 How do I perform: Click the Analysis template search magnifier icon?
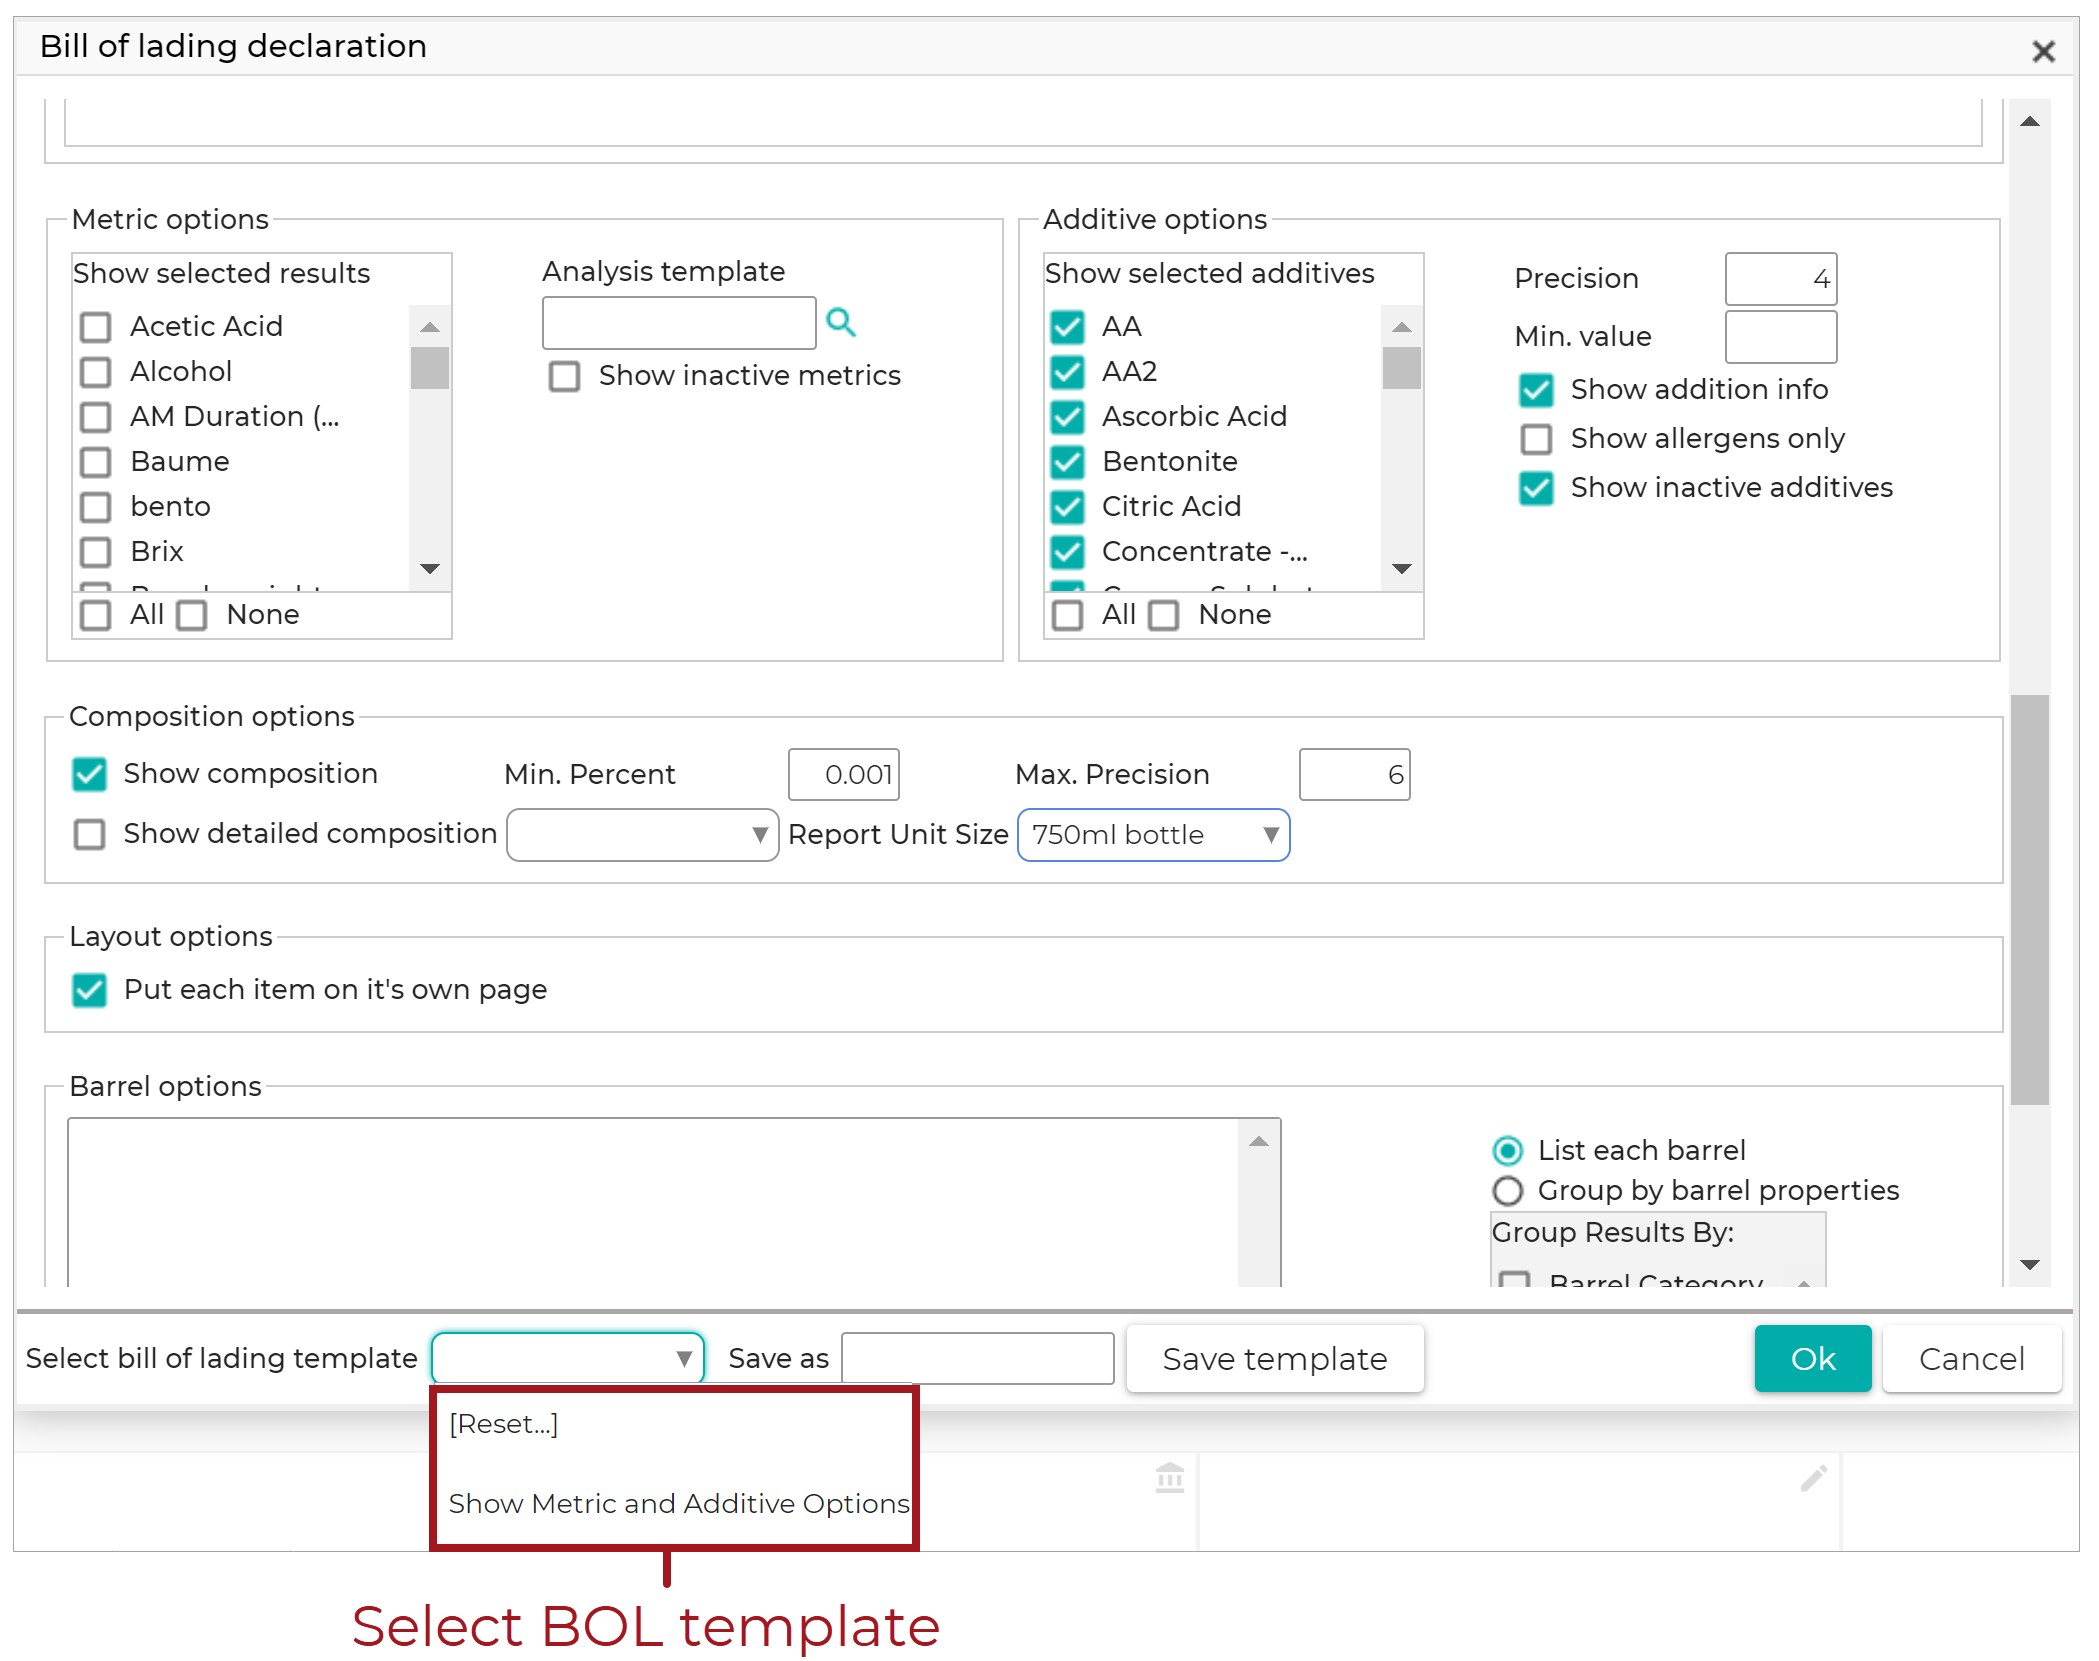point(841,322)
